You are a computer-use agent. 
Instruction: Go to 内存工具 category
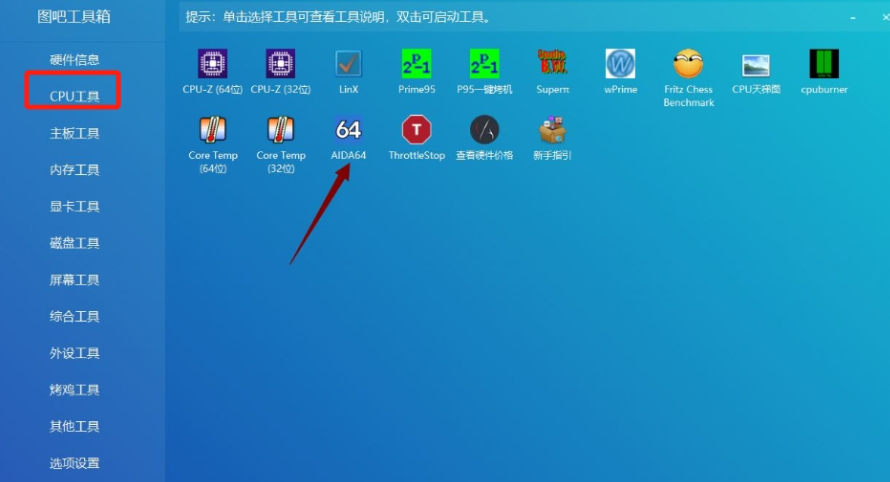click(74, 170)
